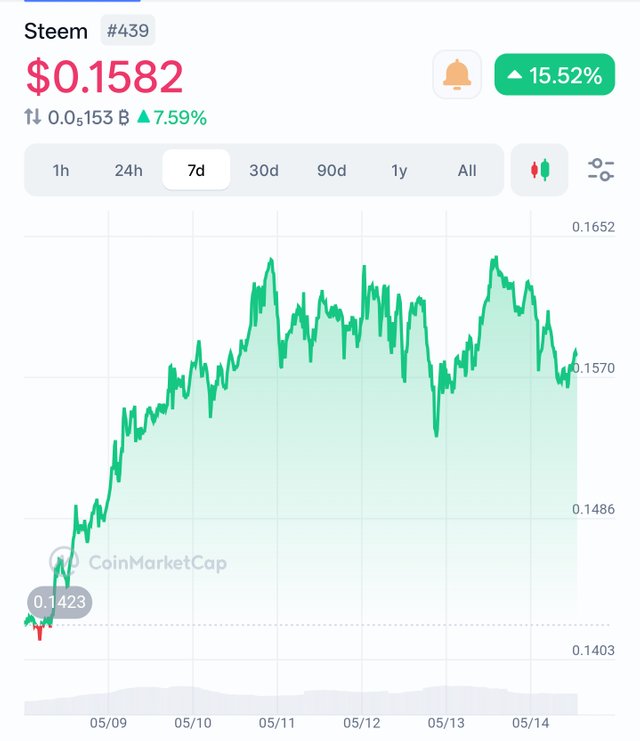Viewport: 640px width, 741px height.
Task: Open the chart settings sliders icon
Action: point(601,170)
